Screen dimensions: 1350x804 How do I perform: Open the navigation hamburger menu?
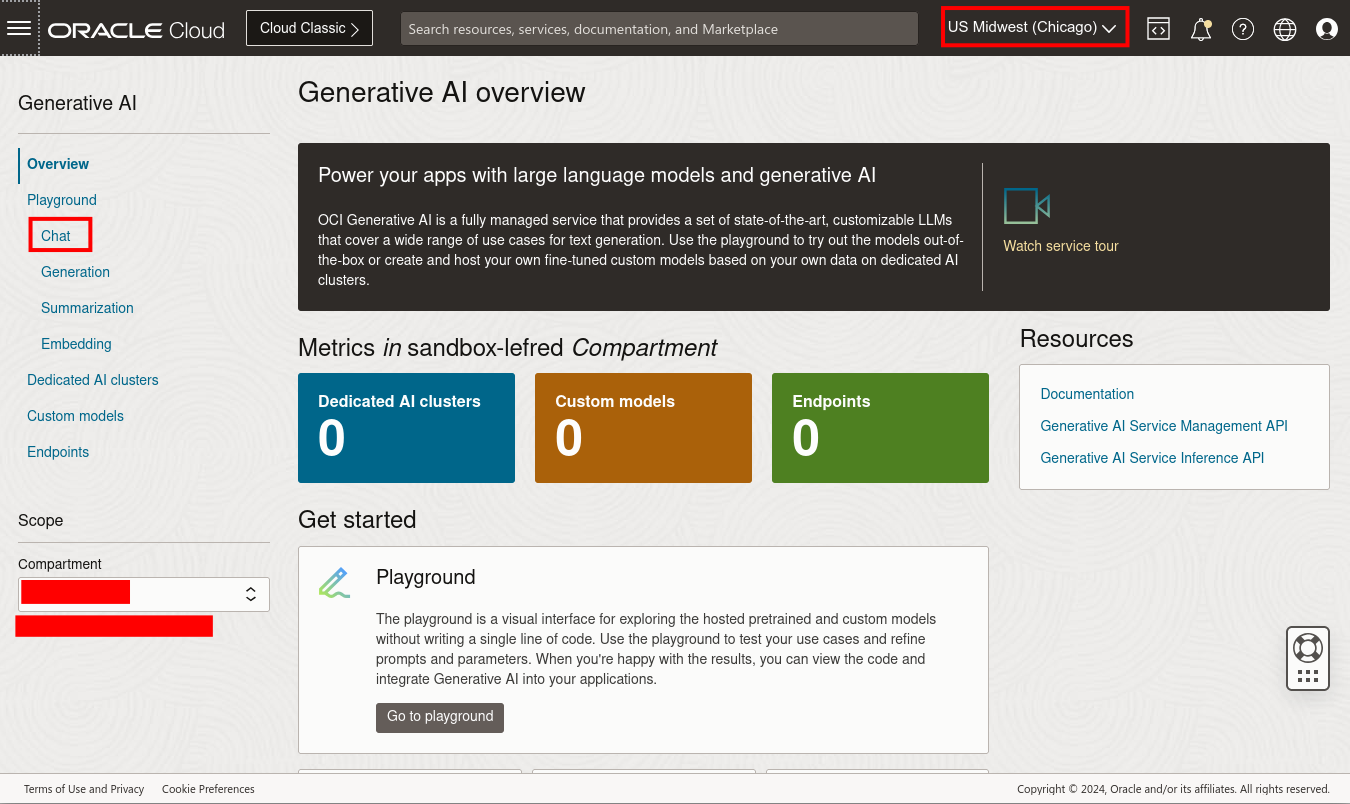pyautogui.click(x=19, y=27)
